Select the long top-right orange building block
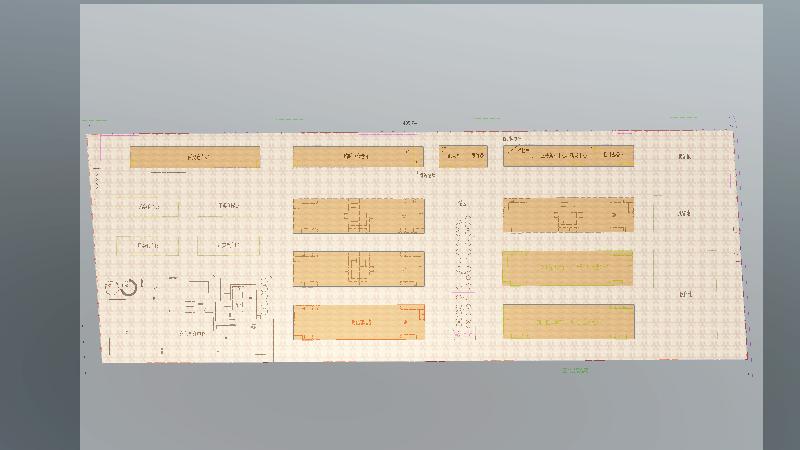The image size is (800, 450). pyautogui.click(x=568, y=156)
